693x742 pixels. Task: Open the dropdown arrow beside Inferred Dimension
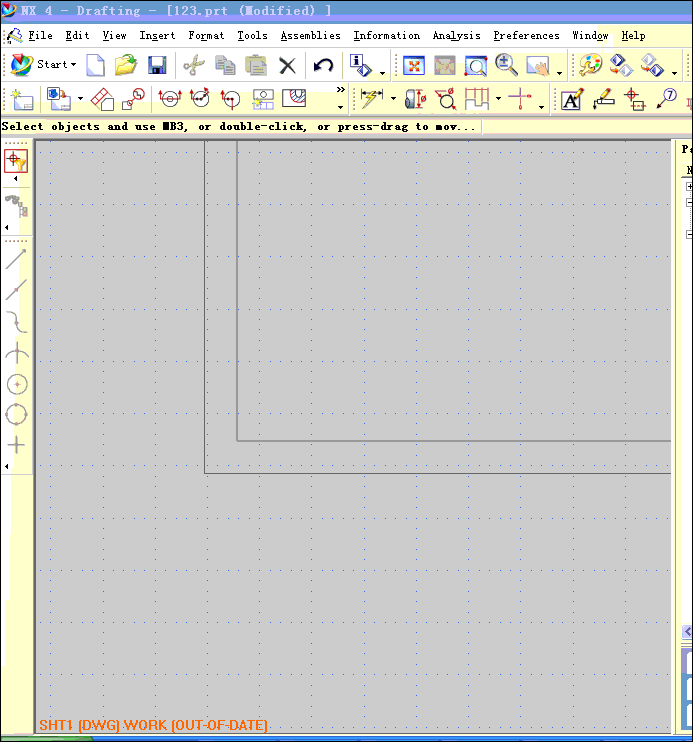click(x=393, y=98)
